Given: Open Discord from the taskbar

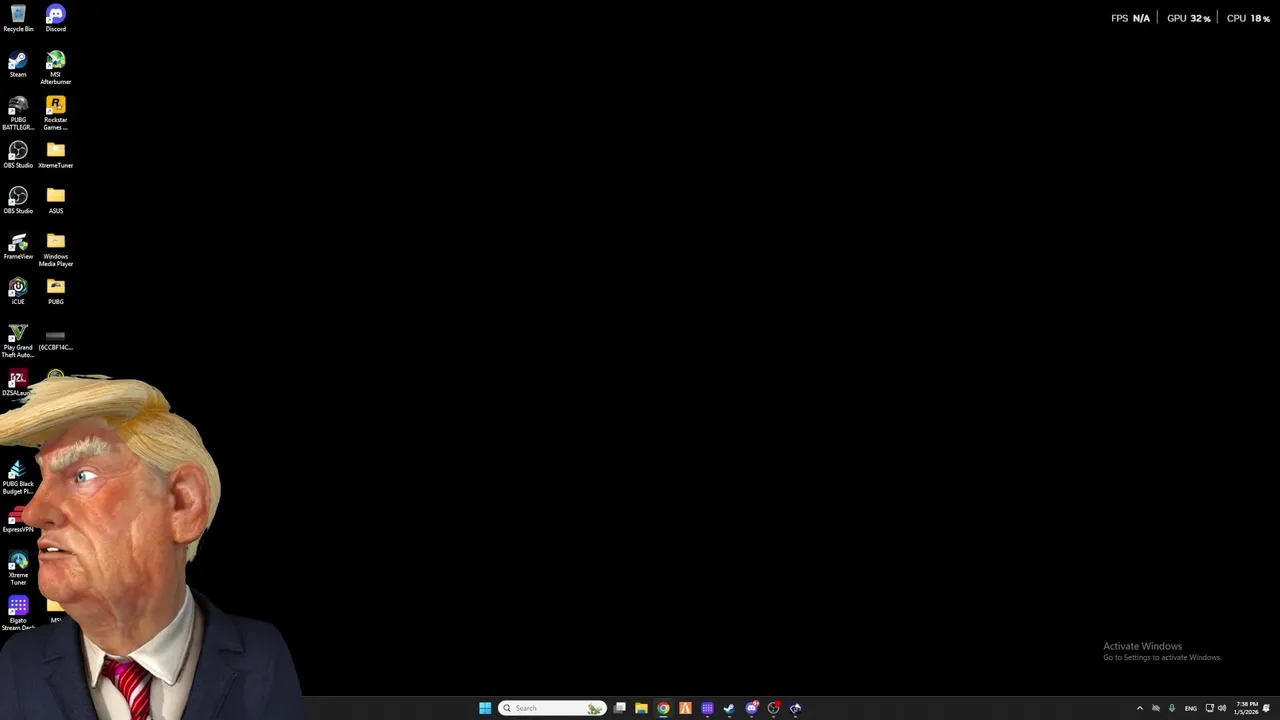Looking at the screenshot, I should pyautogui.click(x=752, y=708).
